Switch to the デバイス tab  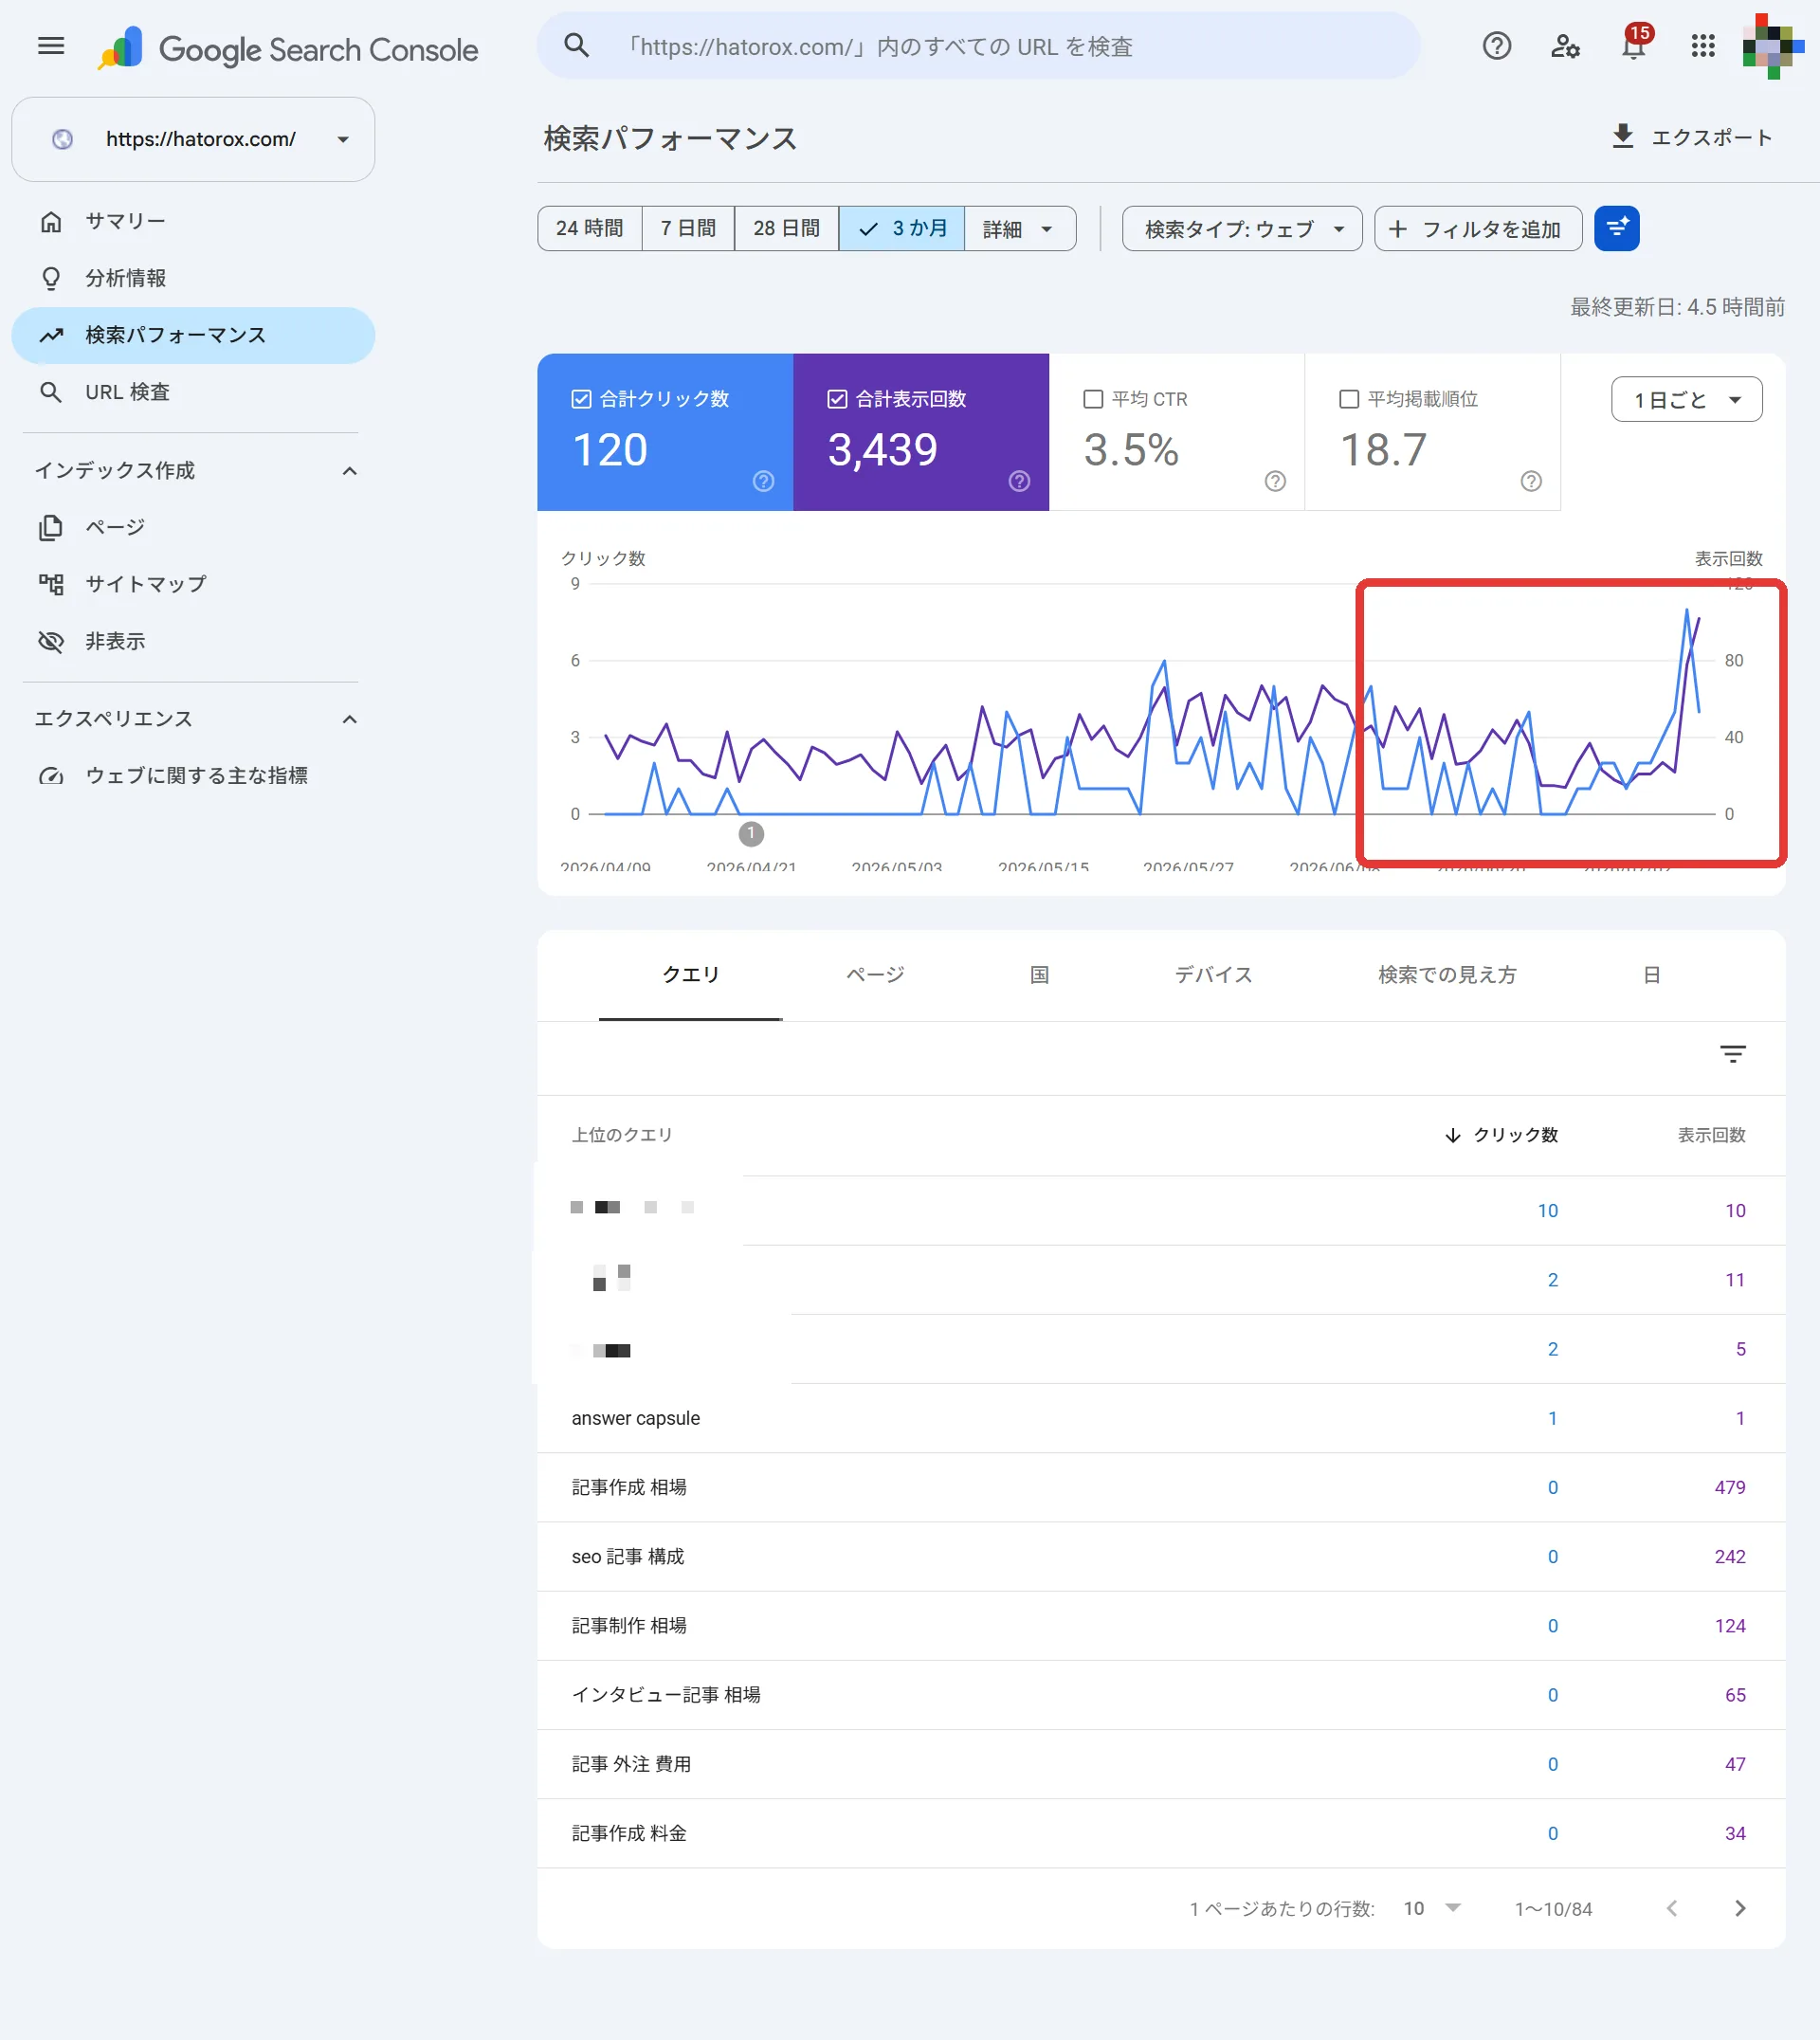(1213, 975)
